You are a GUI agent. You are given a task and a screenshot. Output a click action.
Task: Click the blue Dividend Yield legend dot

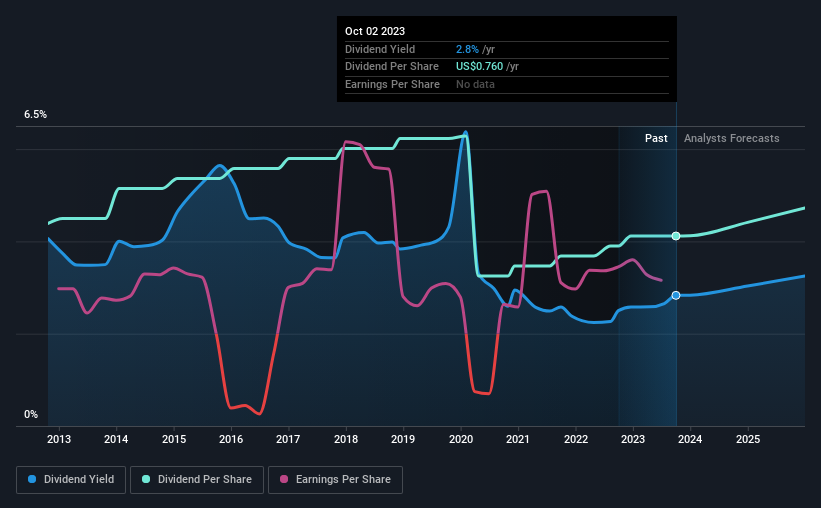(32, 479)
